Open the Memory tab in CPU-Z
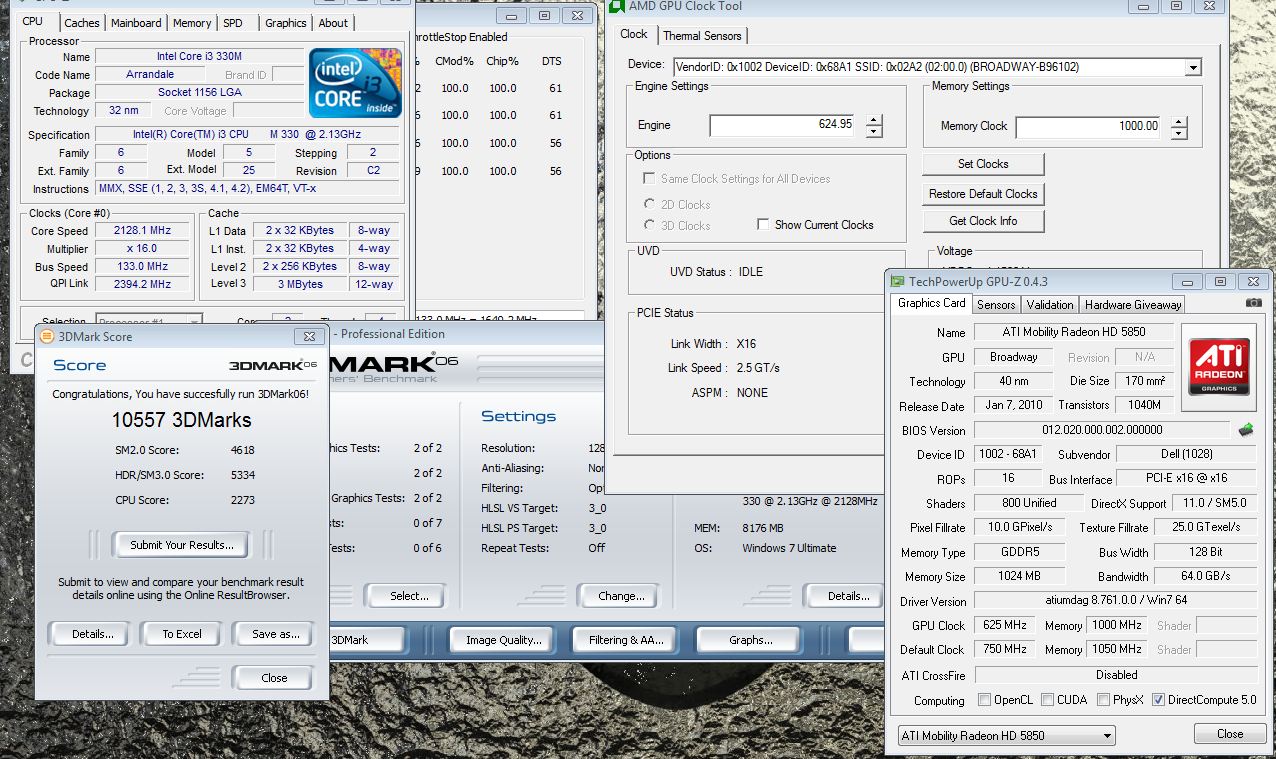 (x=192, y=23)
